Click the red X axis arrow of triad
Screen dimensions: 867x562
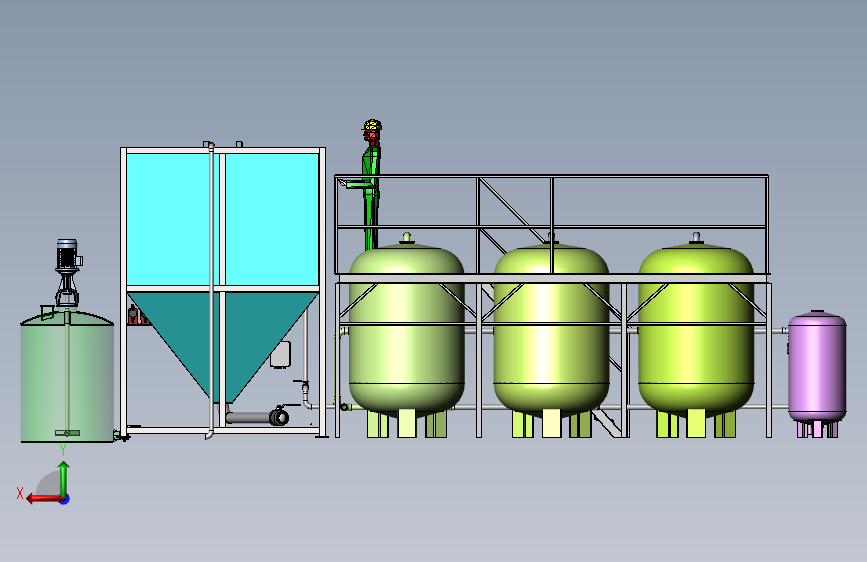click(x=45, y=499)
